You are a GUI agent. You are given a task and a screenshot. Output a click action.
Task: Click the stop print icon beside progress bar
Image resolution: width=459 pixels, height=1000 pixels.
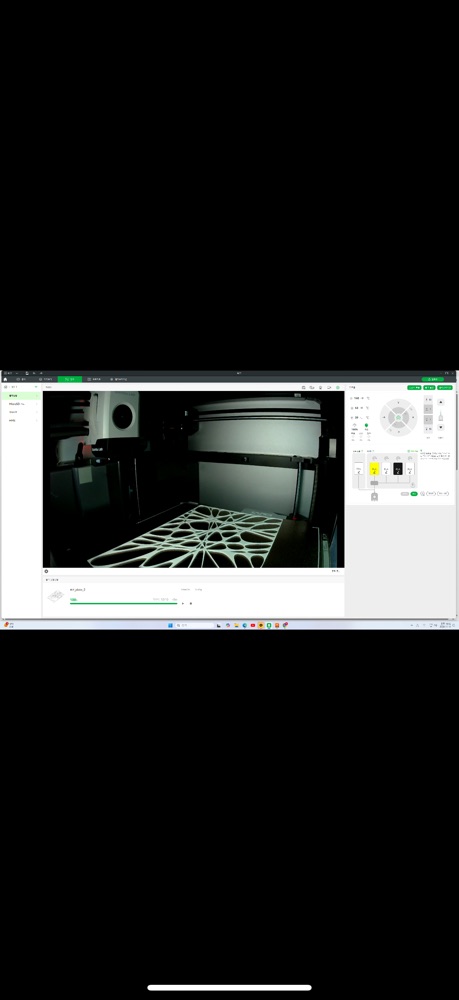[191, 603]
